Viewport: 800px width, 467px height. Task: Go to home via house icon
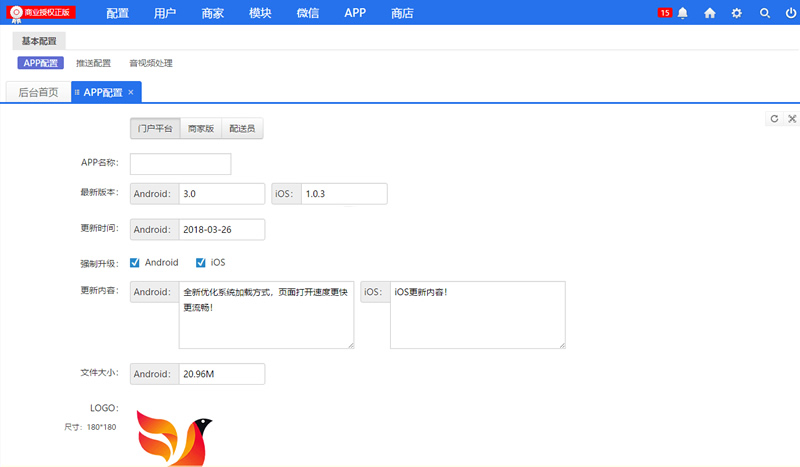pos(710,13)
